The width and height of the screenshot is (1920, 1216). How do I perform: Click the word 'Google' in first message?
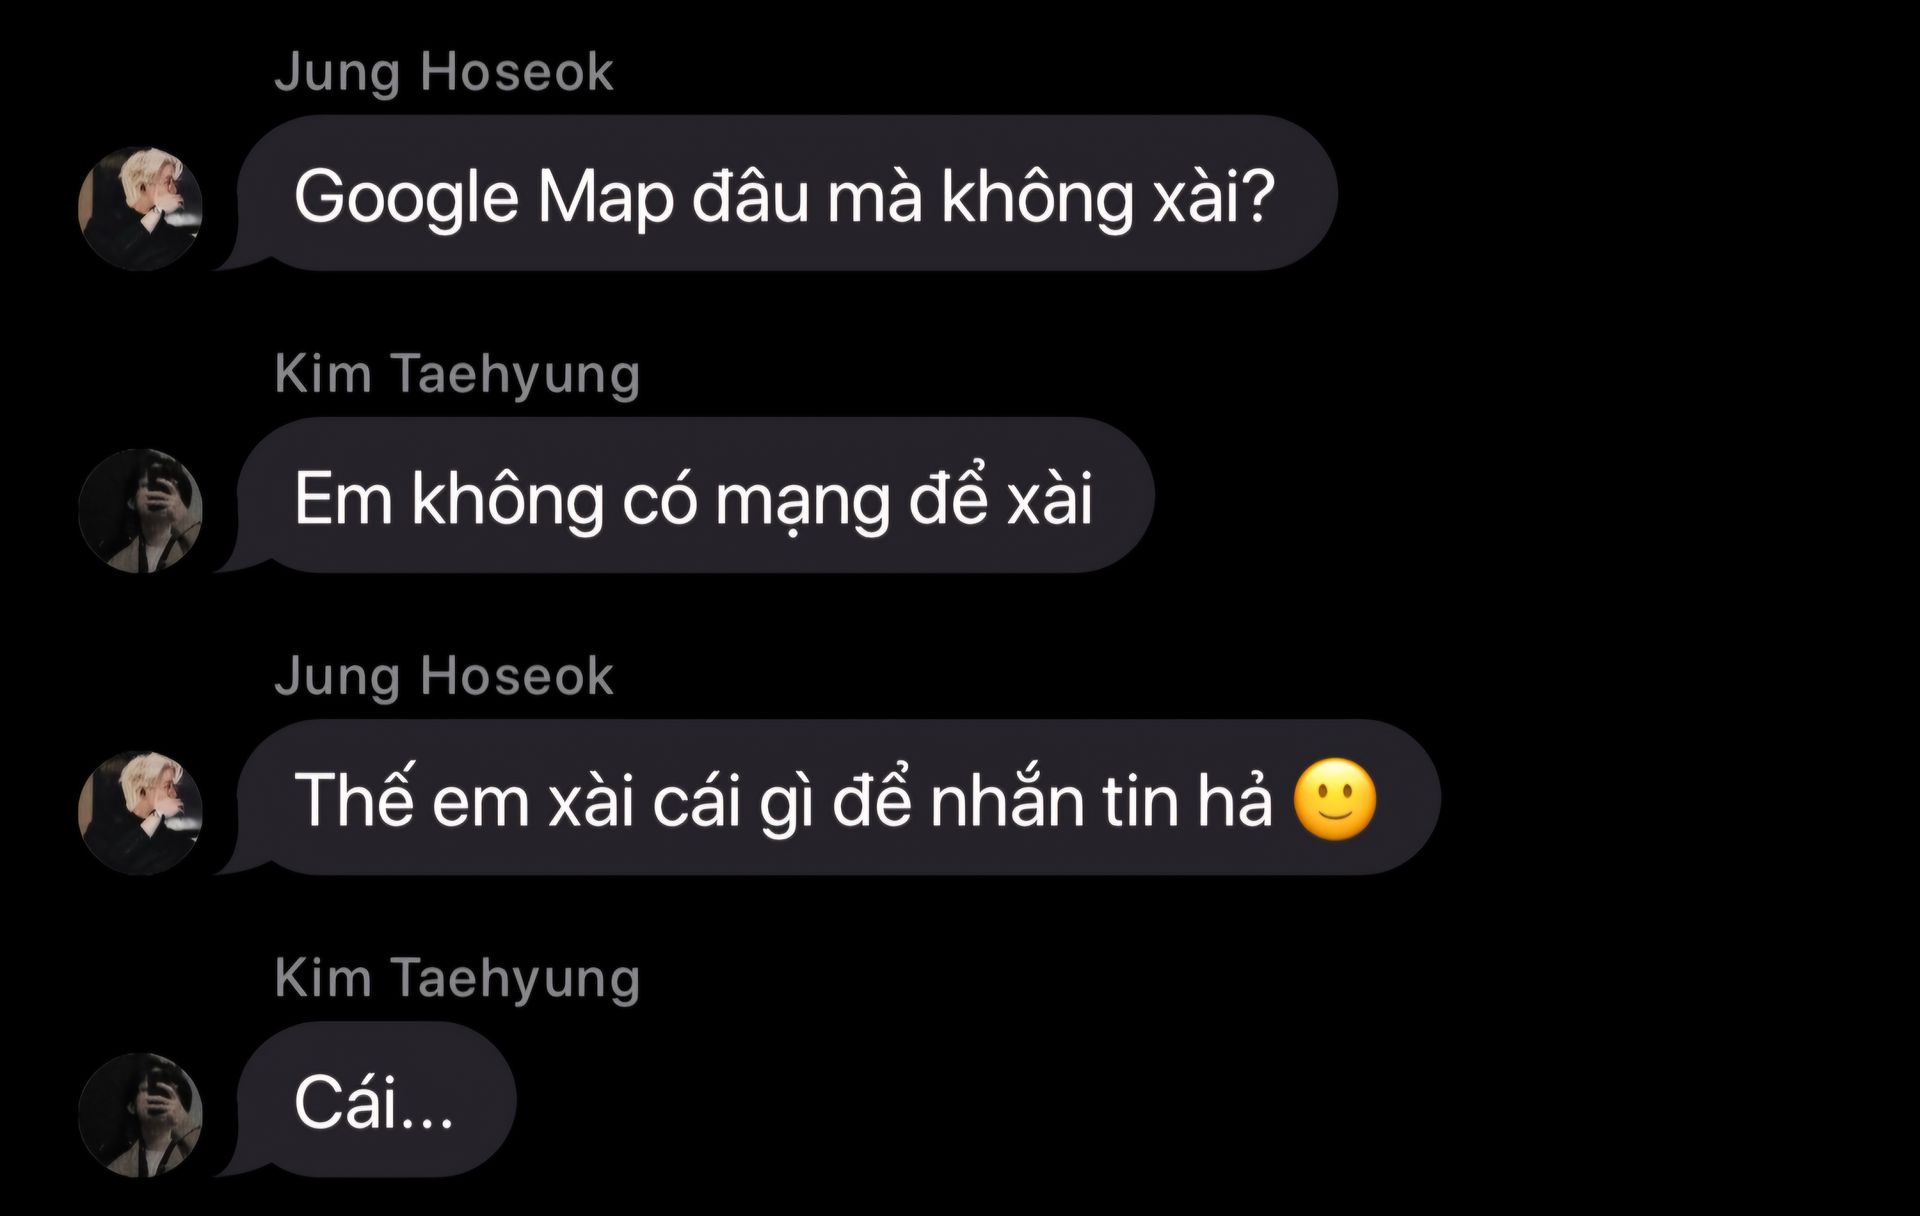click(x=406, y=198)
